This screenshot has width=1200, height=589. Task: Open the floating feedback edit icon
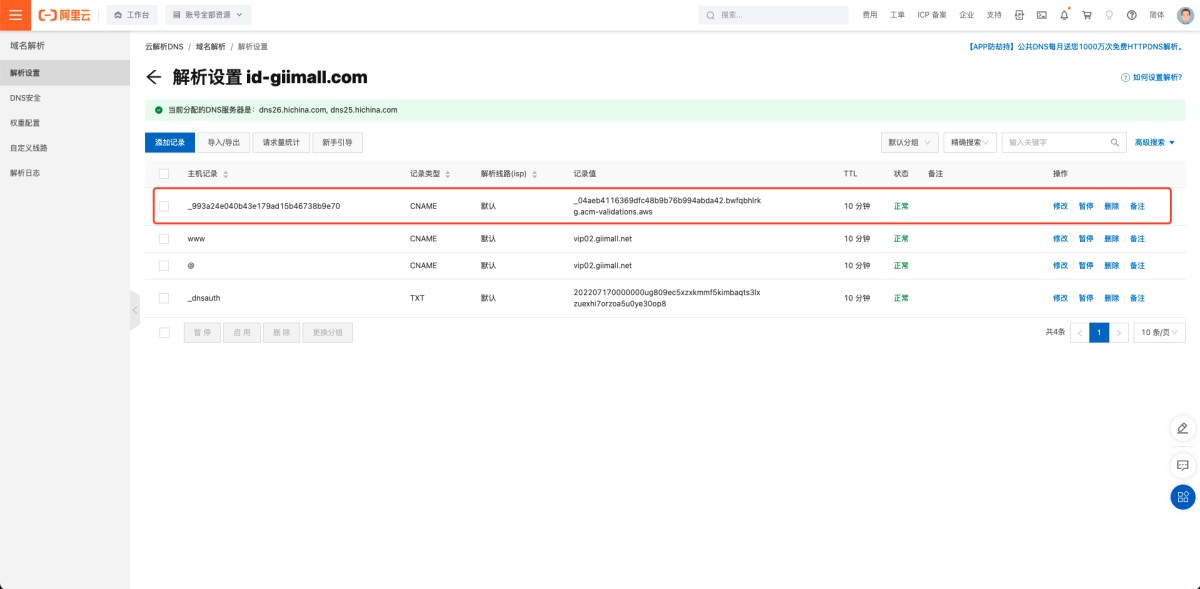point(1183,428)
